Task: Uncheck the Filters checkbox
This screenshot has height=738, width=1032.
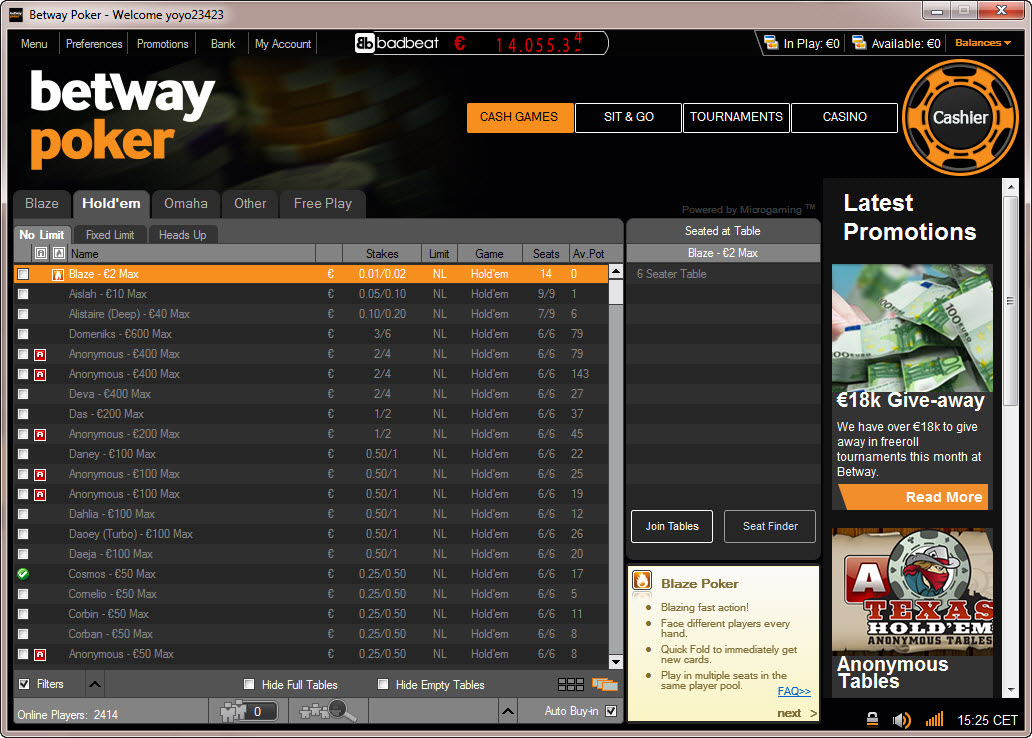Action: pos(24,684)
